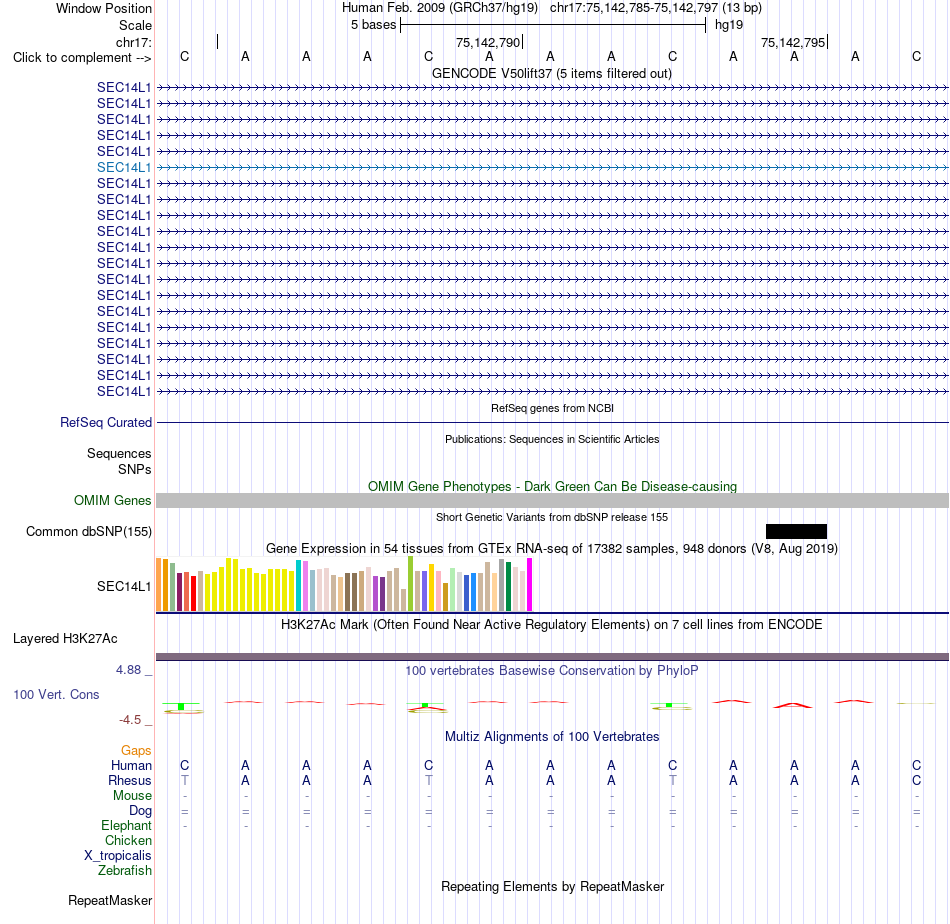950x924 pixels.
Task: Click the Layered H3K27Ac track label
Action: coord(65,639)
